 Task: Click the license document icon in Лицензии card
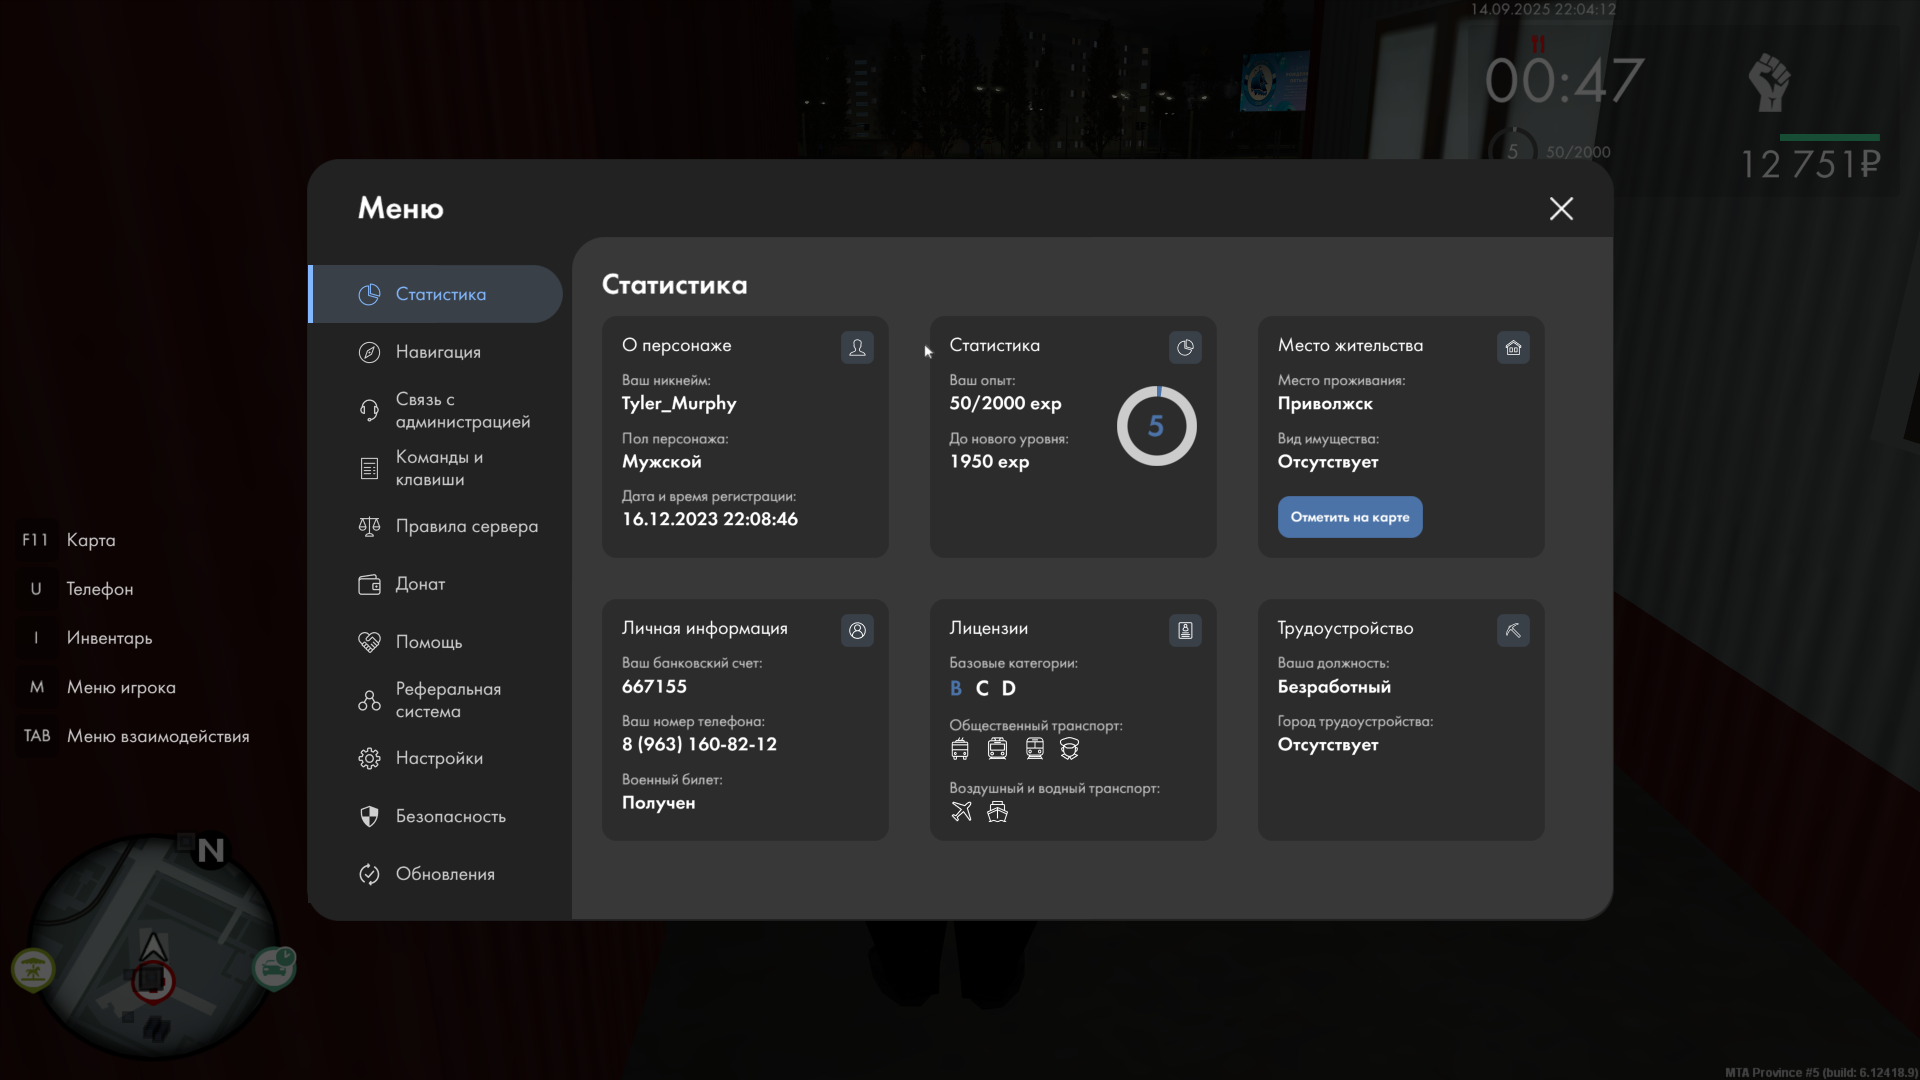point(1185,630)
